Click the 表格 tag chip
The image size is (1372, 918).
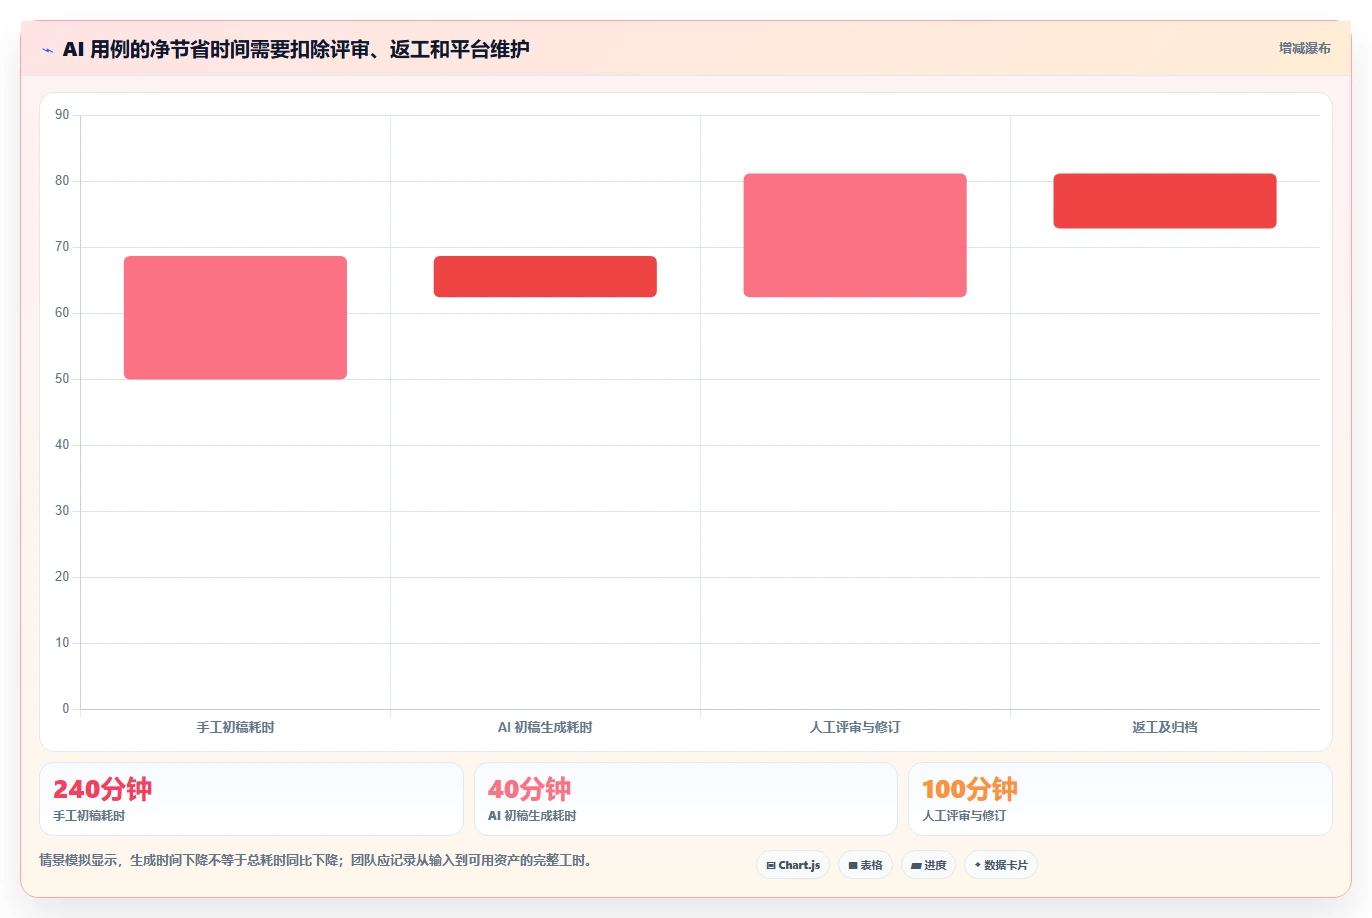pos(865,865)
